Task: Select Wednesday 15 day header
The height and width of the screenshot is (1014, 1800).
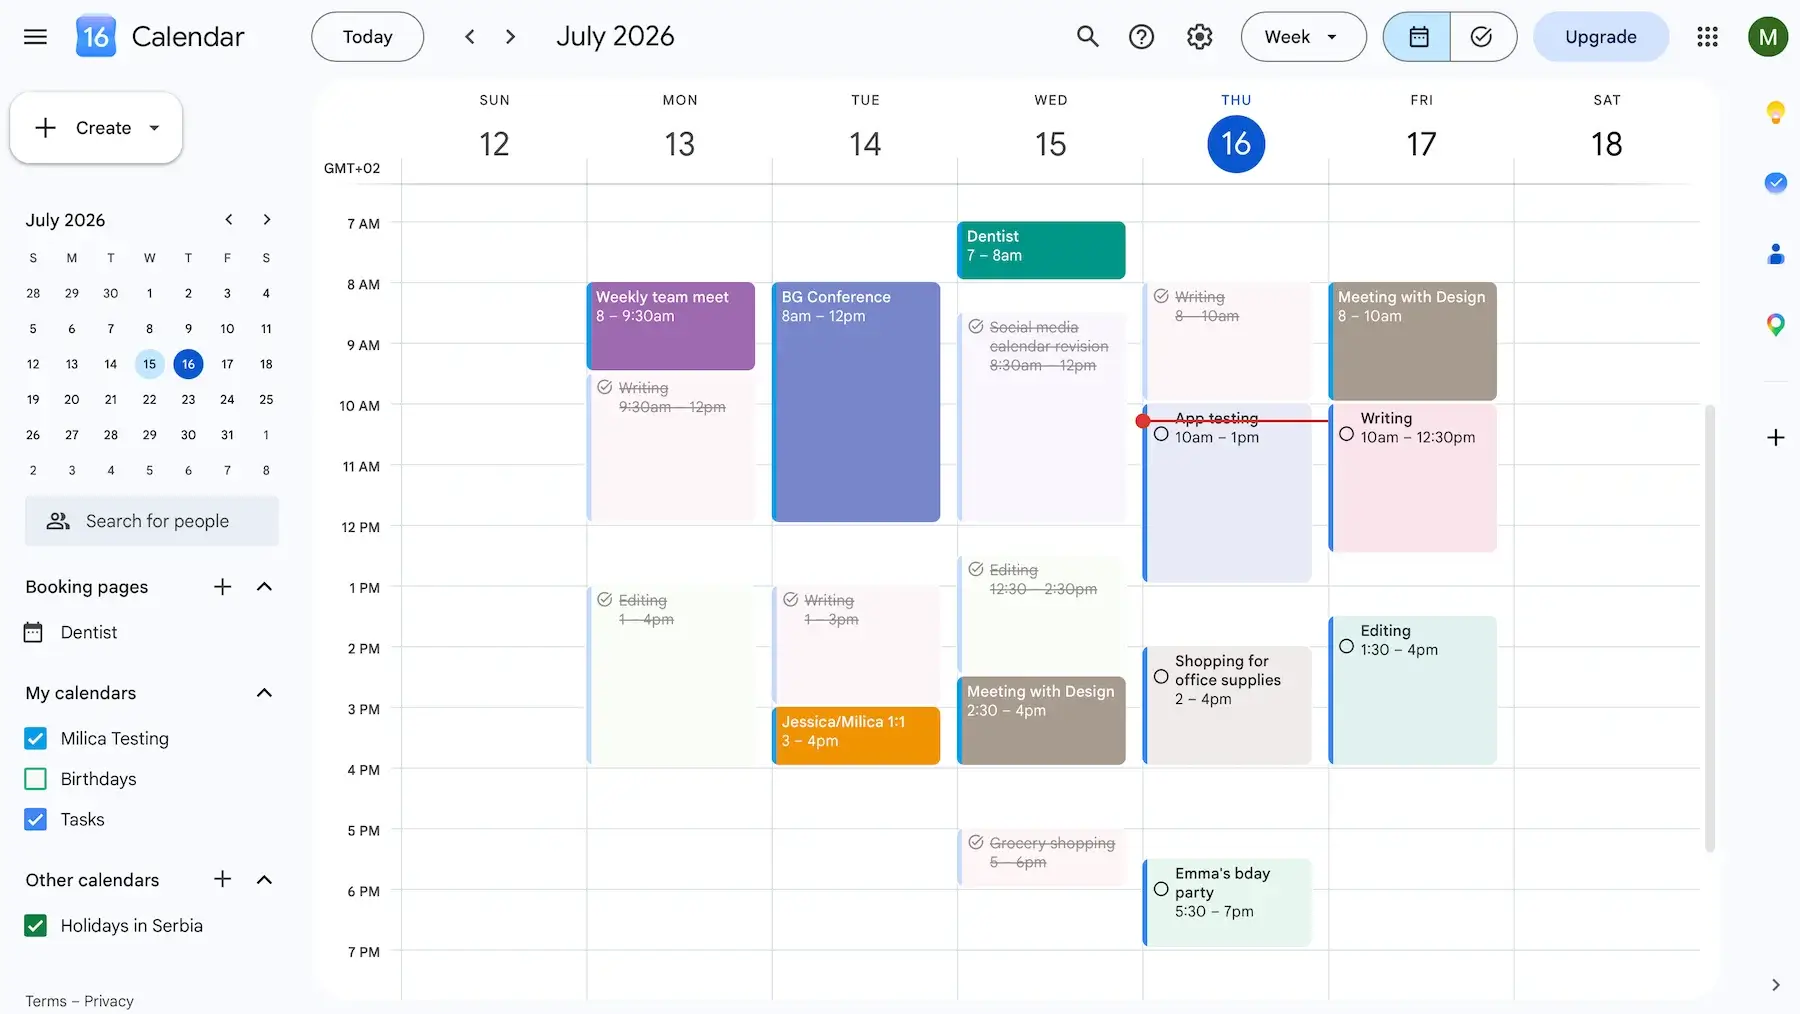Action: [1050, 143]
